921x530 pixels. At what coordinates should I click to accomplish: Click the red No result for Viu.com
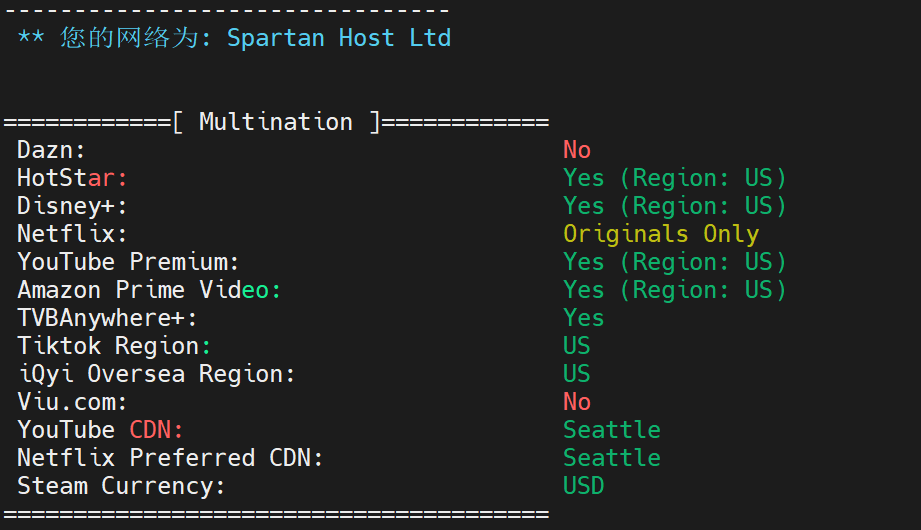(577, 402)
